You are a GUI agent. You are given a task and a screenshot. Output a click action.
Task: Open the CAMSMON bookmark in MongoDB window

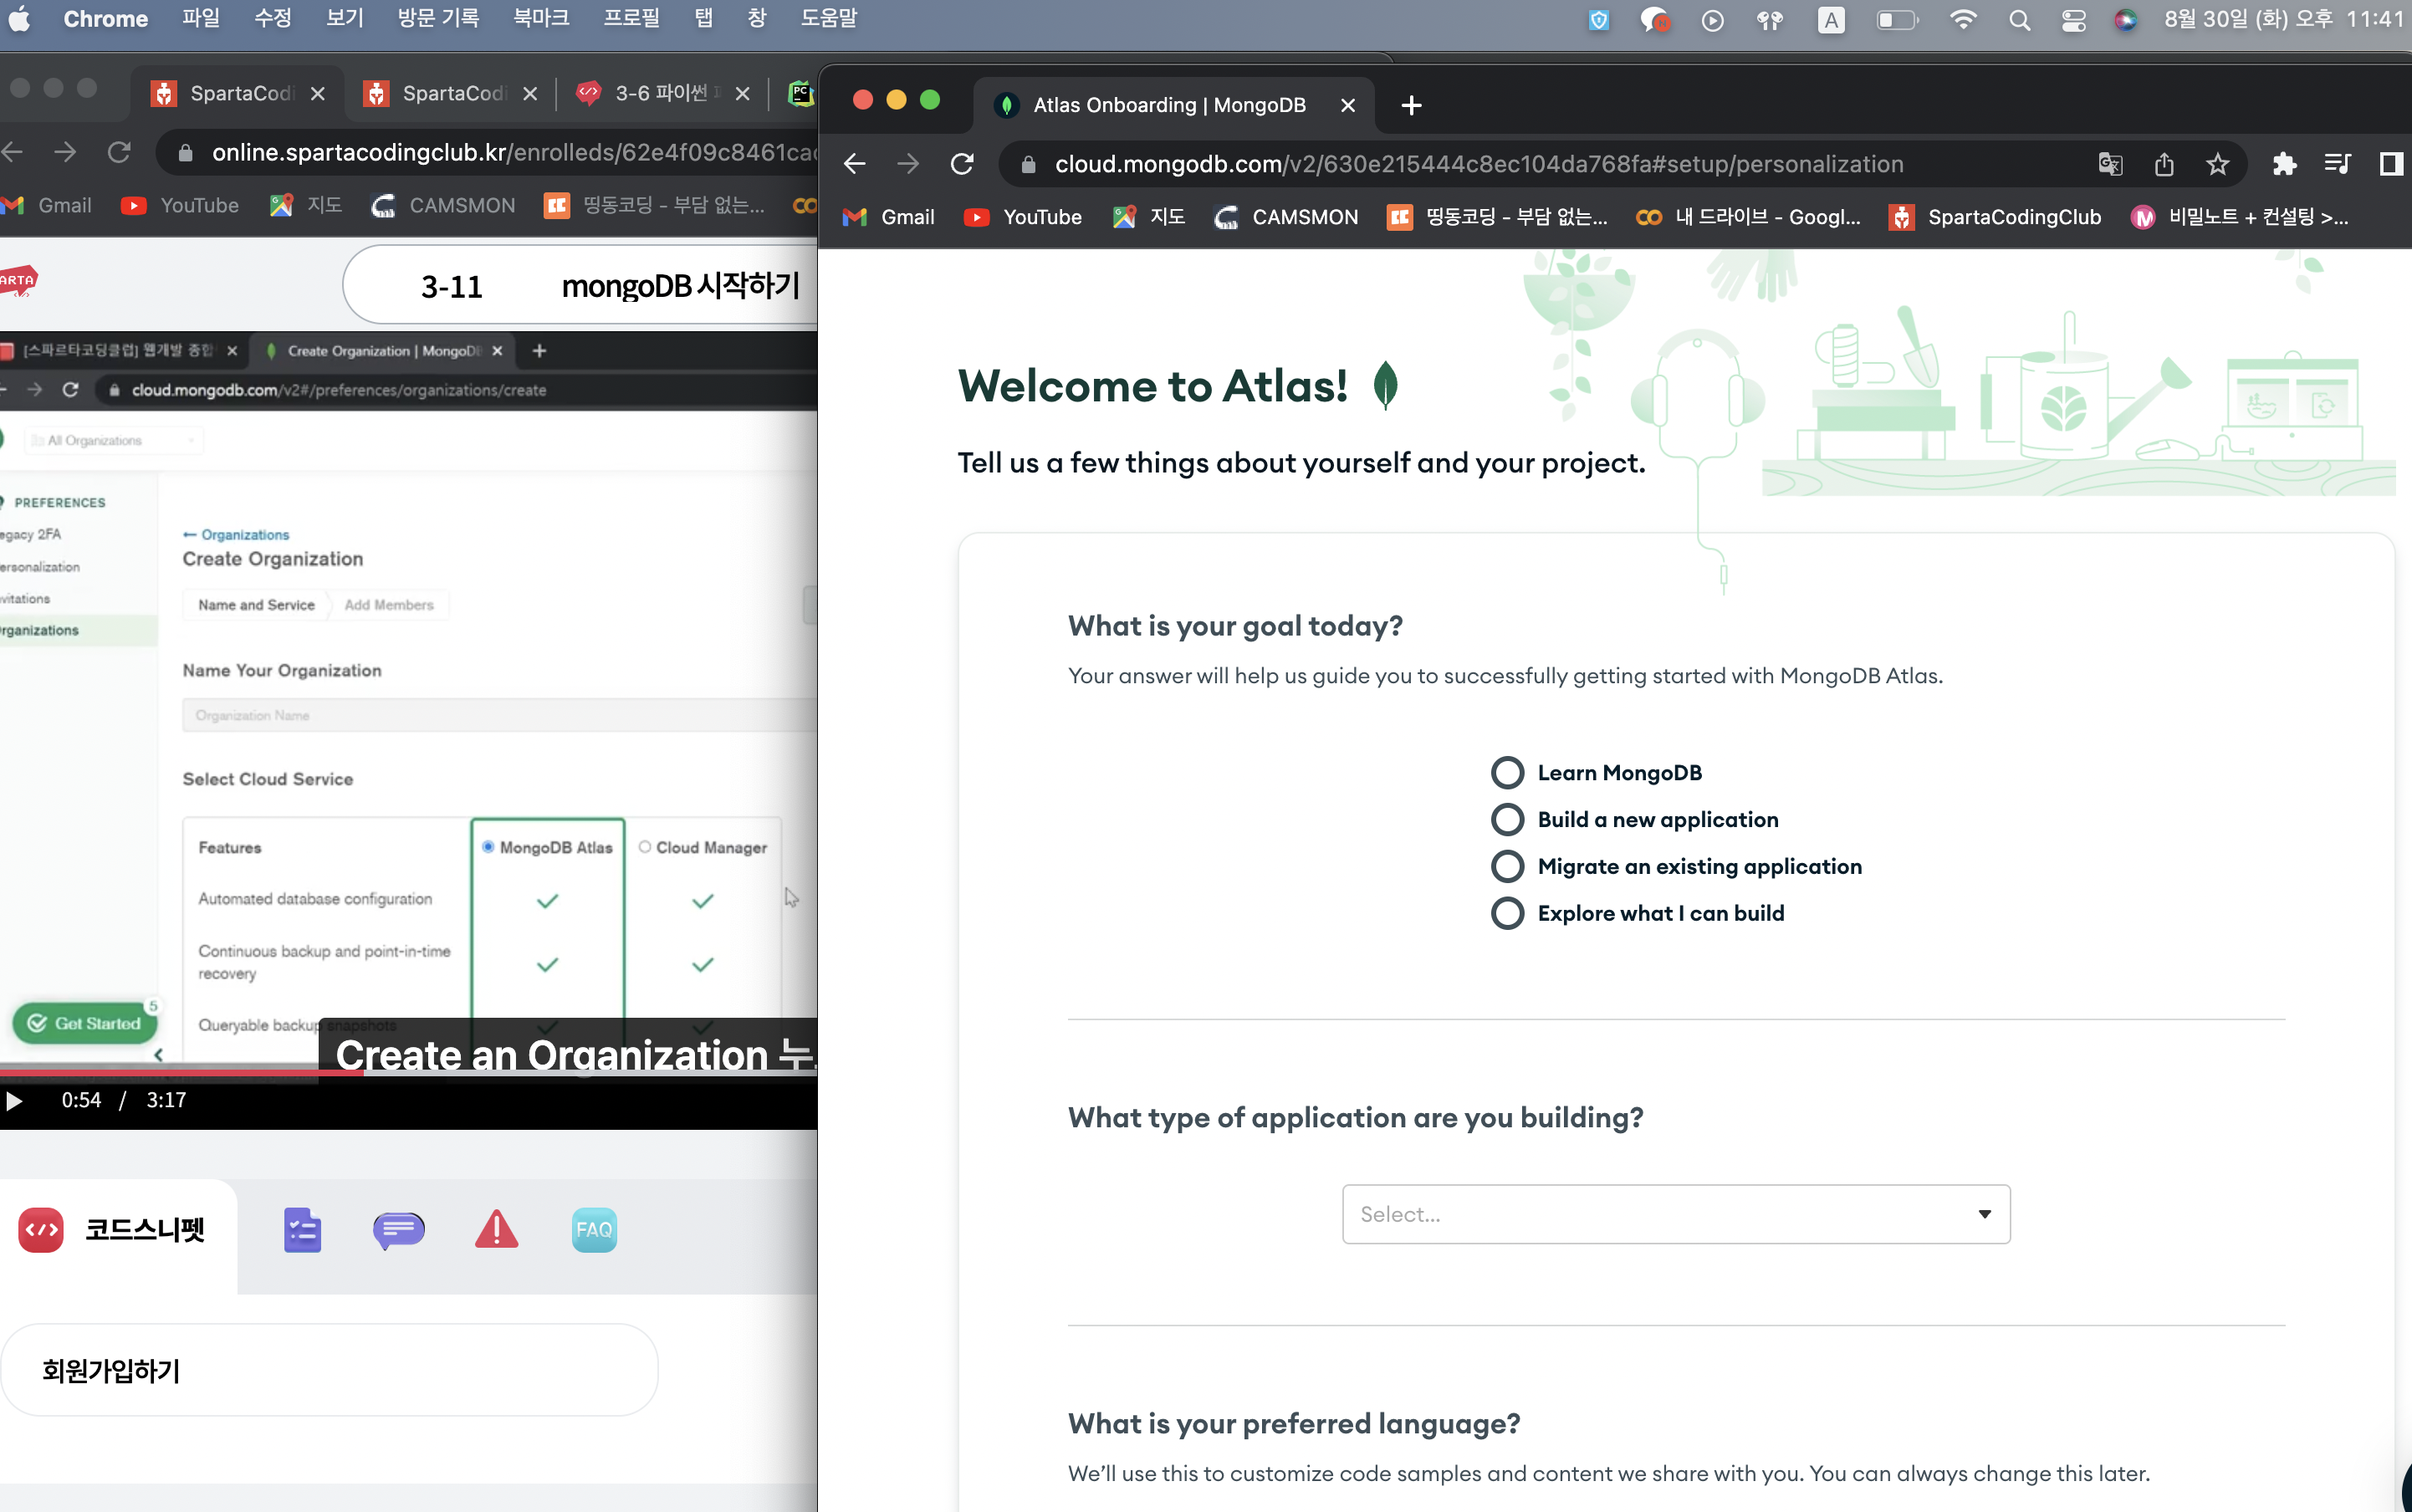1286,217
